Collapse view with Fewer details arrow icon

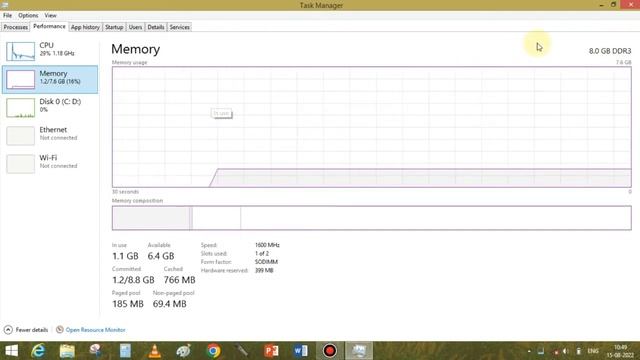[8, 329]
